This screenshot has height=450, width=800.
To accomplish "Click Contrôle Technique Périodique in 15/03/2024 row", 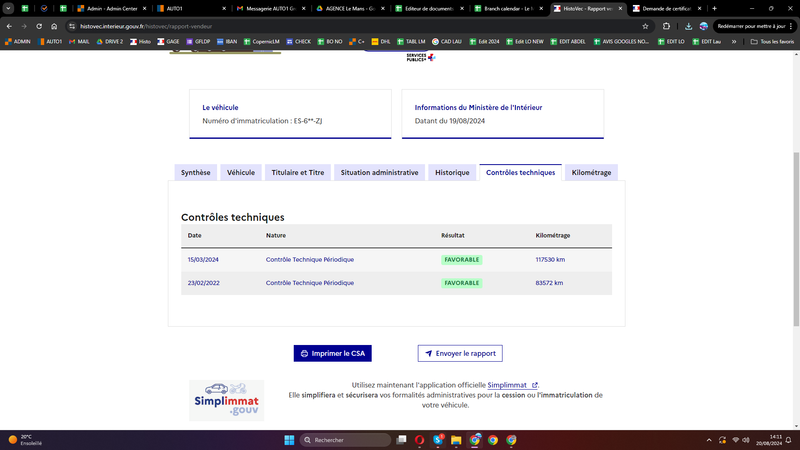I will [x=310, y=260].
